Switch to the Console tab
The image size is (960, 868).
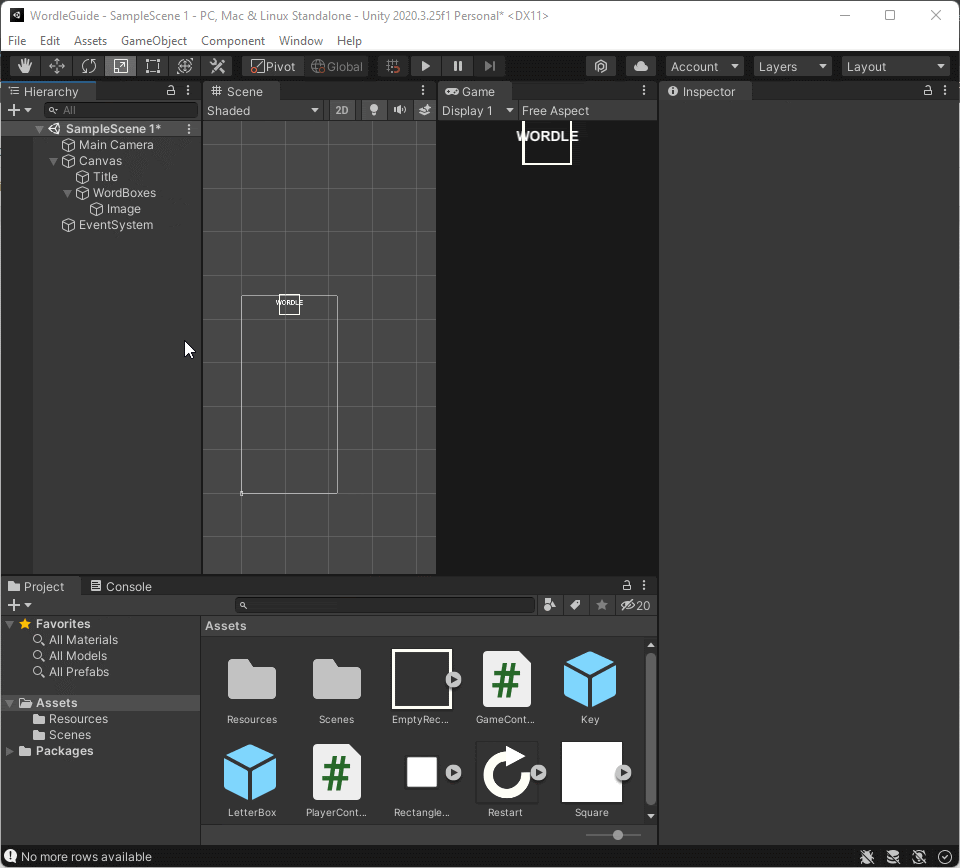pos(121,586)
